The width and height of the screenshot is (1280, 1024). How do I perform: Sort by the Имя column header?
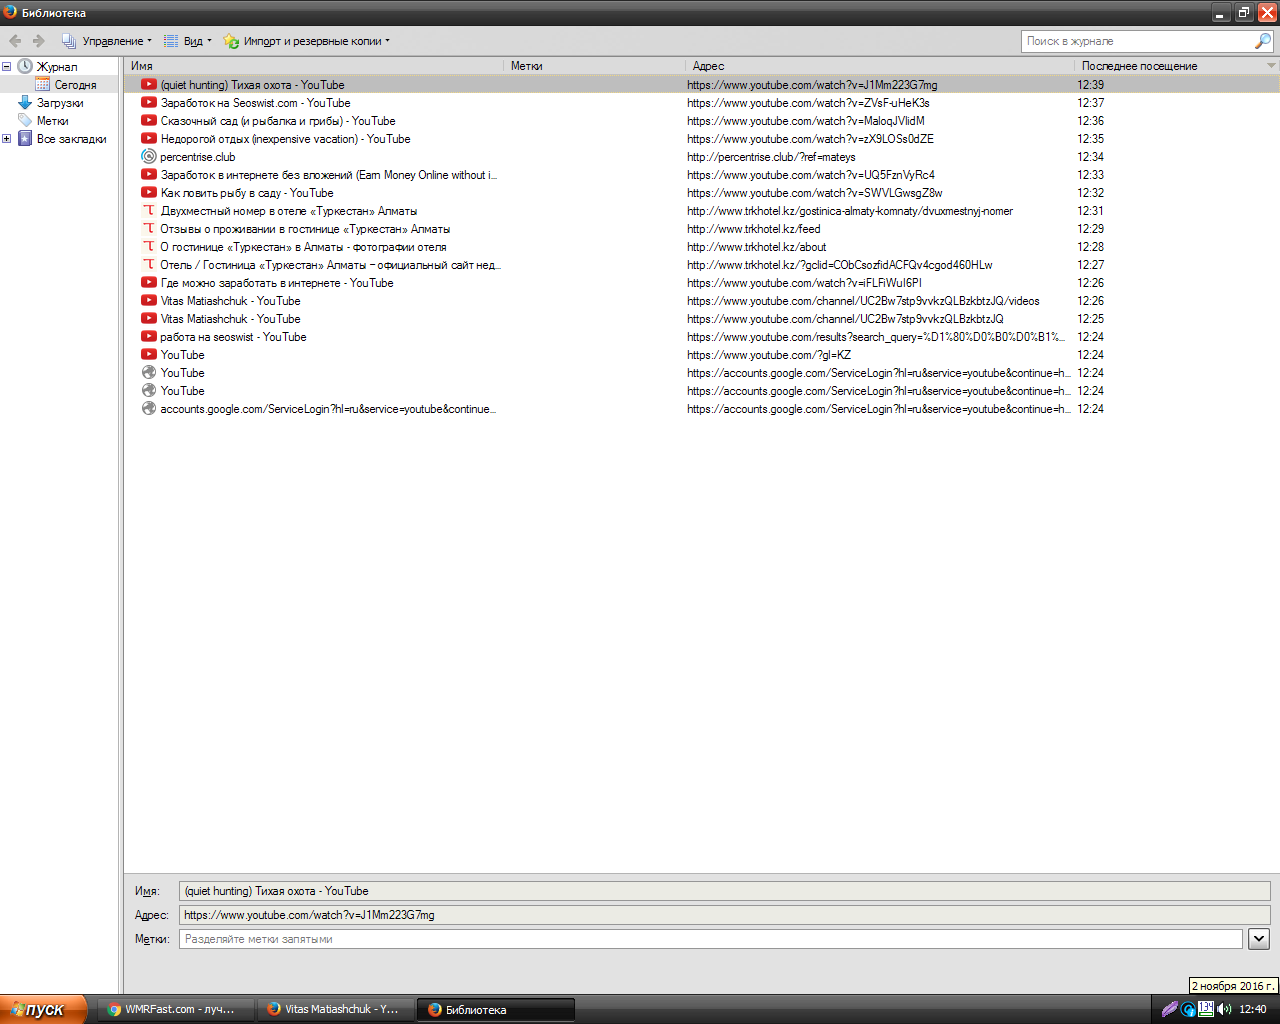pyautogui.click(x=314, y=66)
